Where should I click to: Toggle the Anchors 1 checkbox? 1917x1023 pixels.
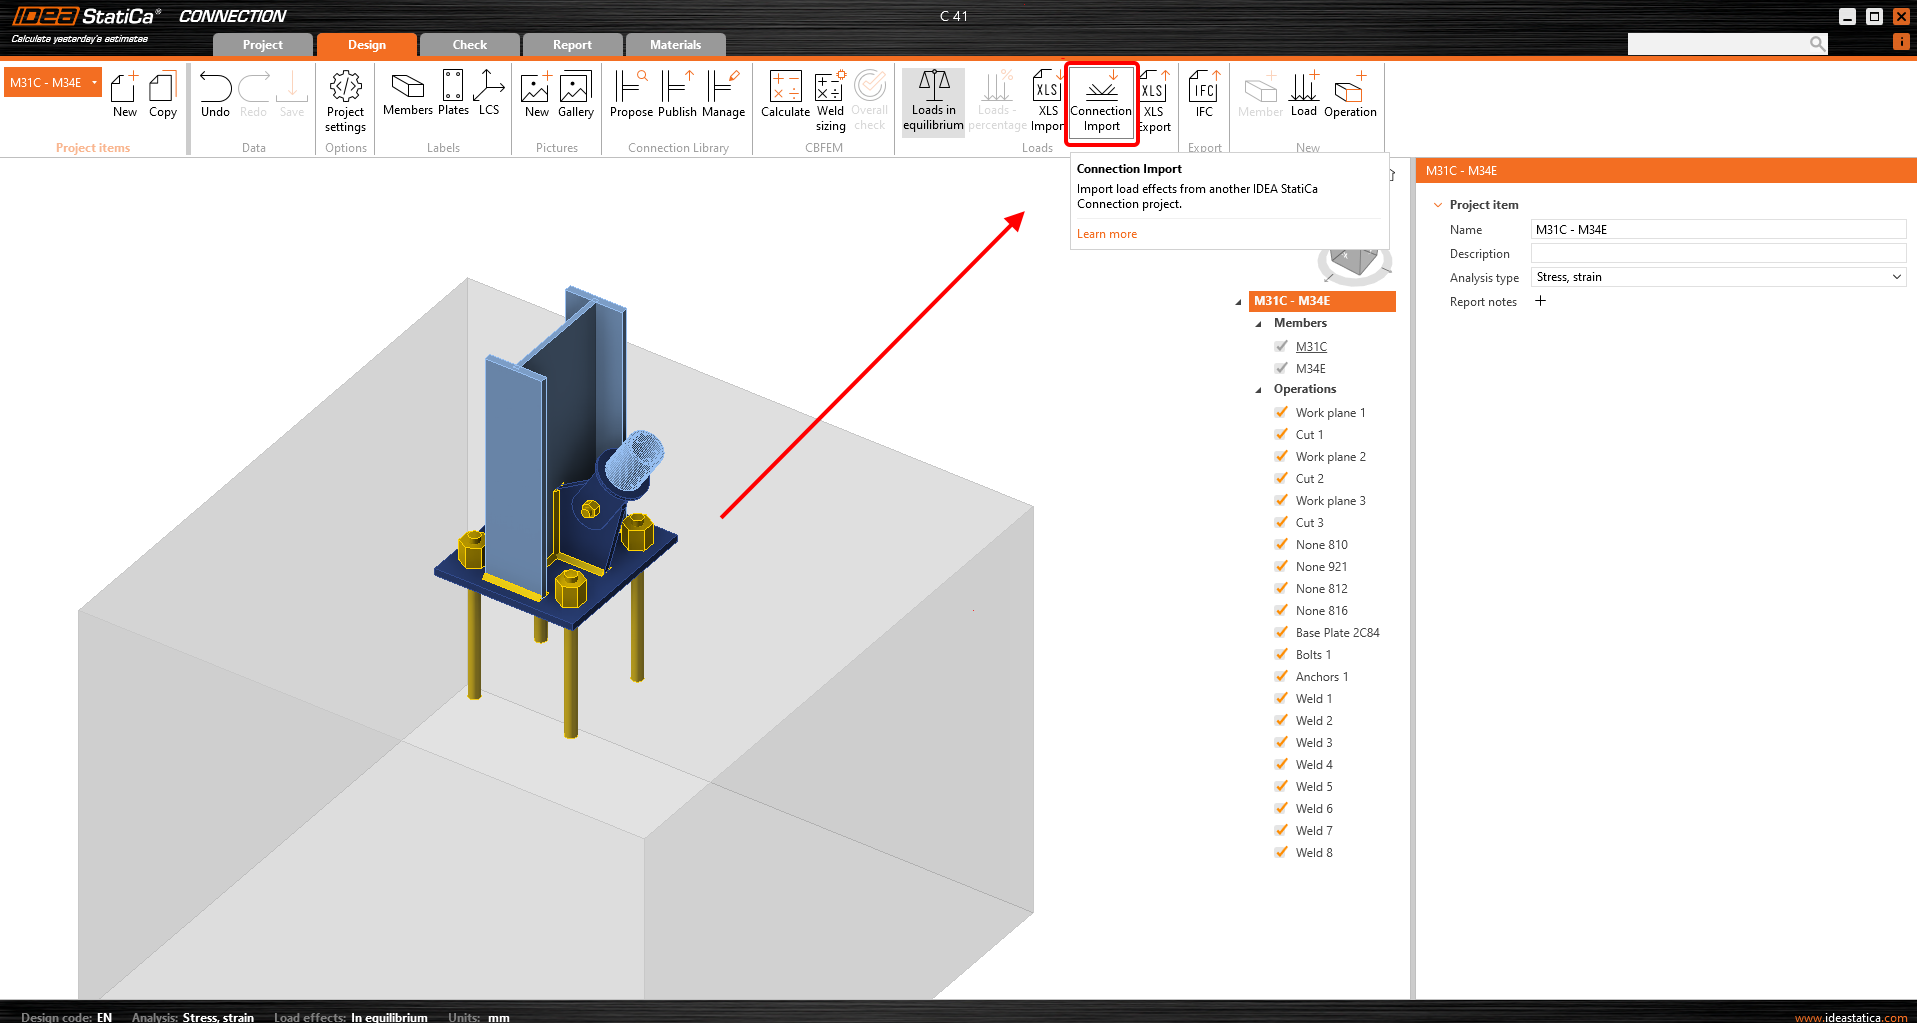[1282, 676]
